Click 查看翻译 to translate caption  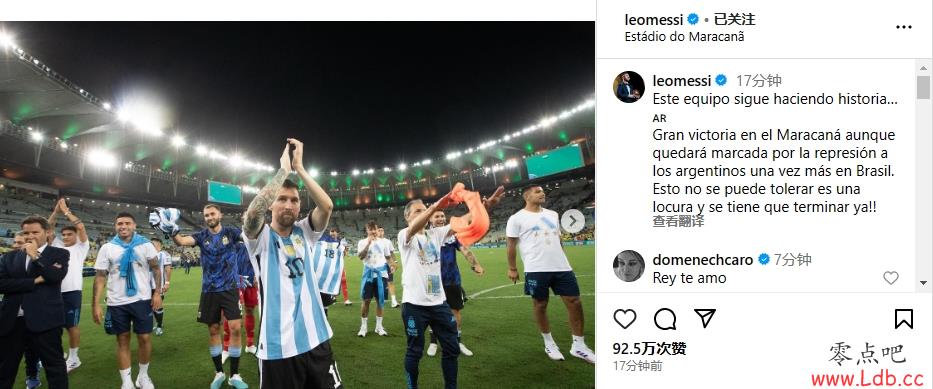coord(678,221)
